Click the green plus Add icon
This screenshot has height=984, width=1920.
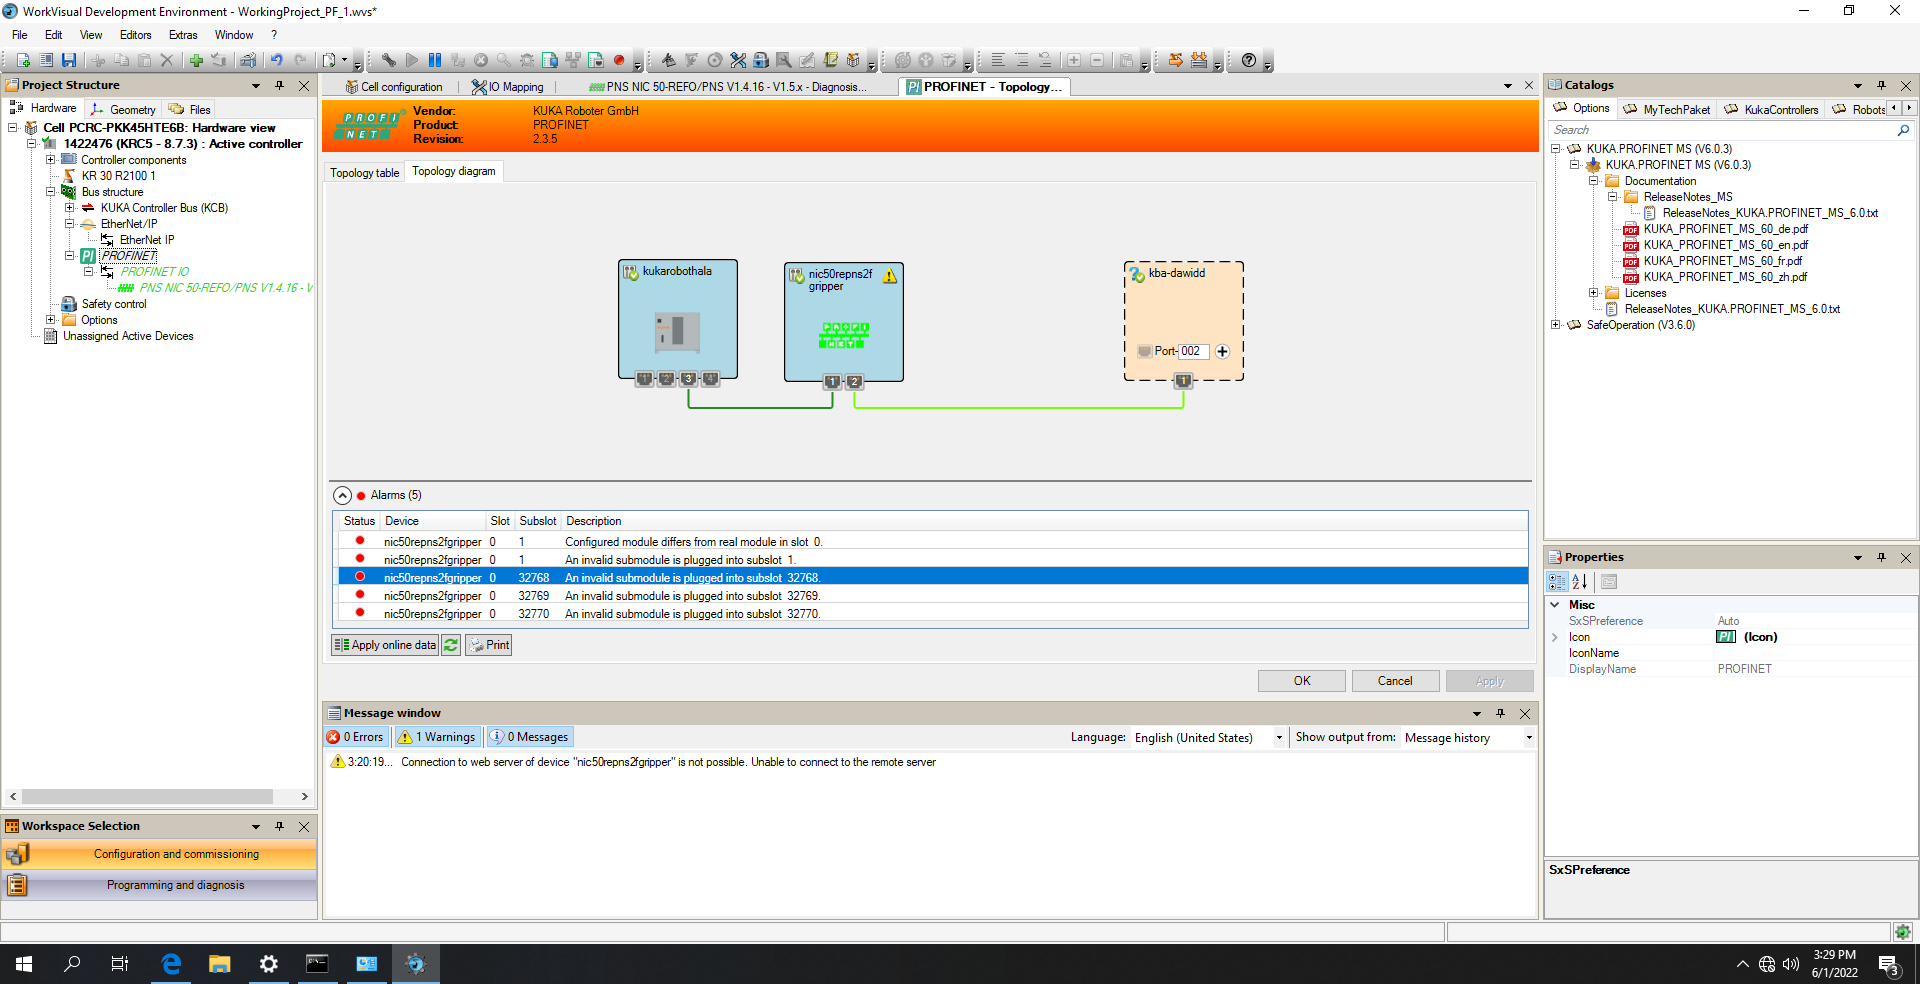point(196,61)
